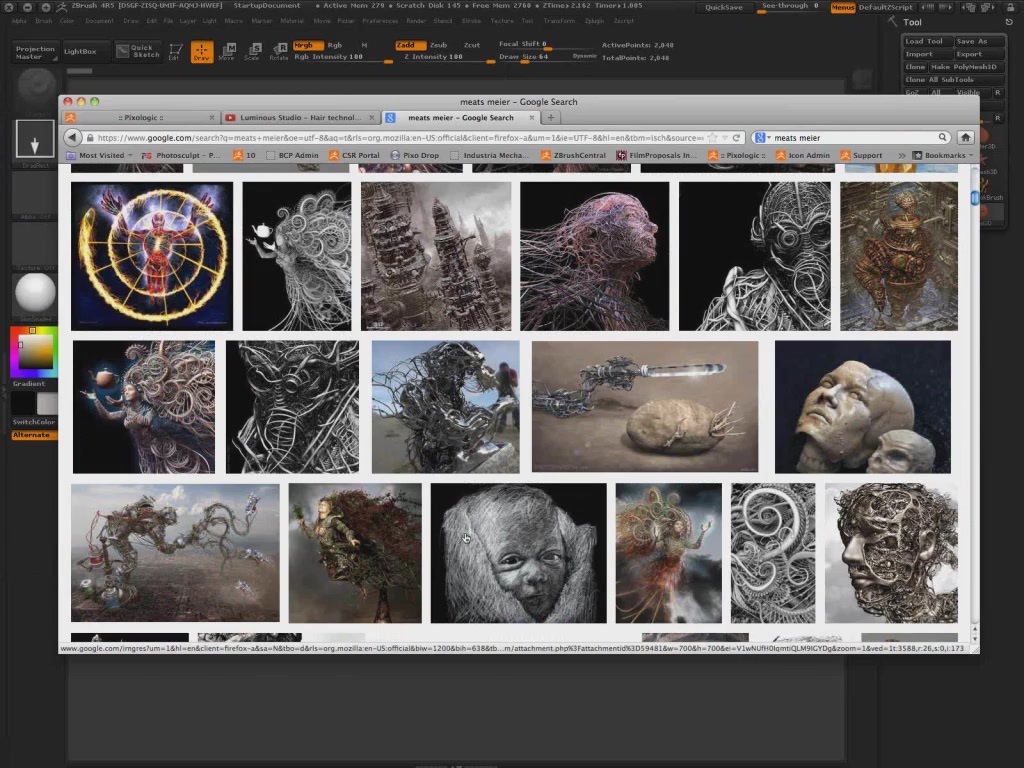Run search with the magnifier icon
The width and height of the screenshot is (1024, 768).
click(942, 137)
